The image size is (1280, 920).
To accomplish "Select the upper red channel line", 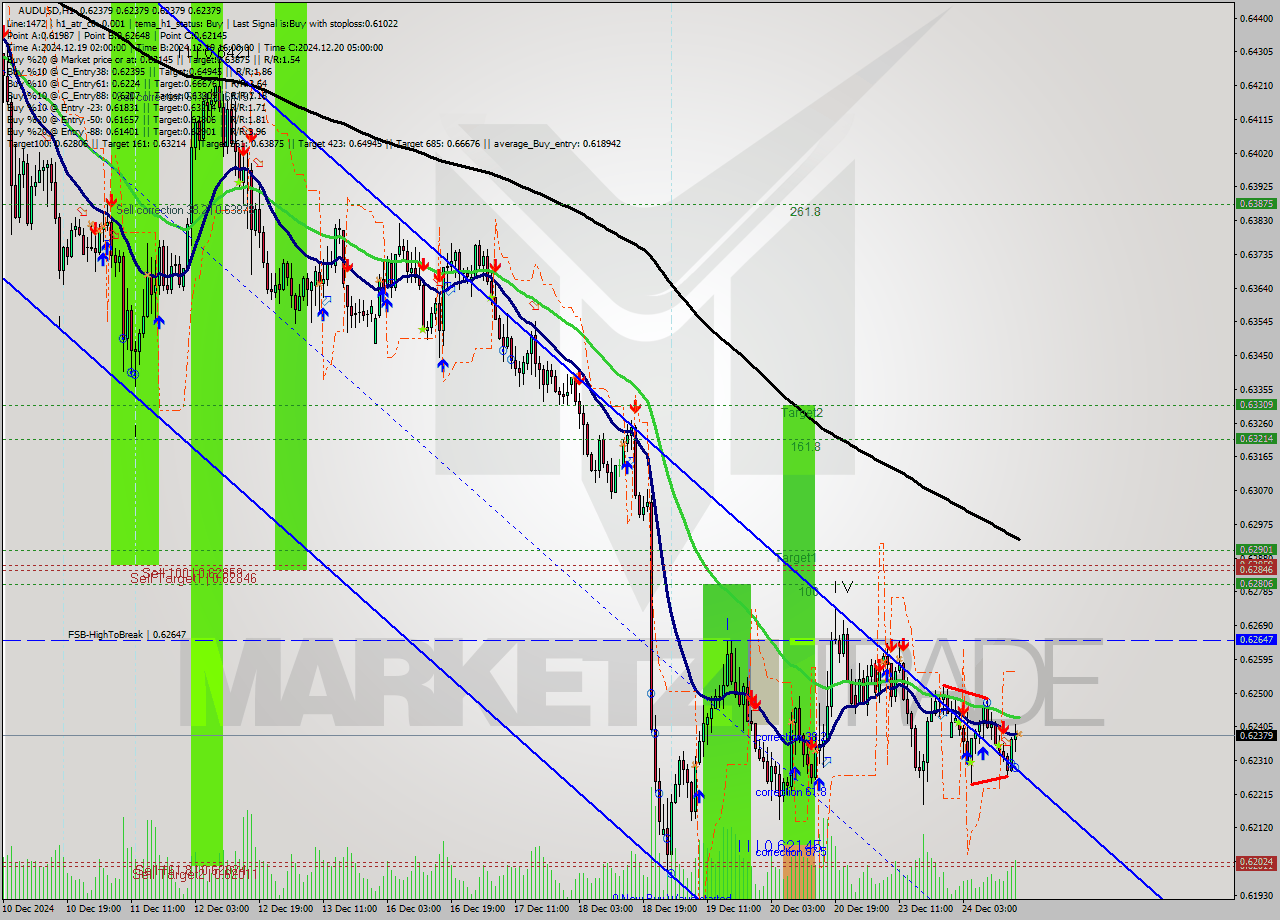I will click(966, 692).
